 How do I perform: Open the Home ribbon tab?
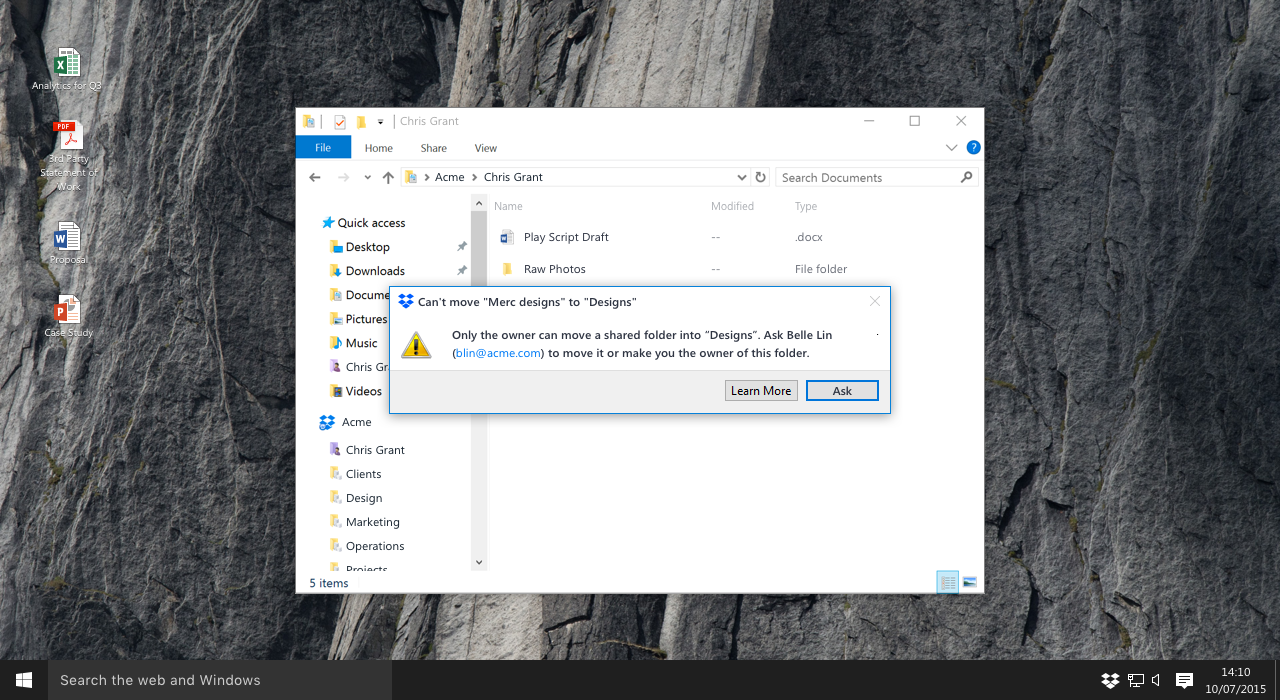pyautogui.click(x=379, y=148)
